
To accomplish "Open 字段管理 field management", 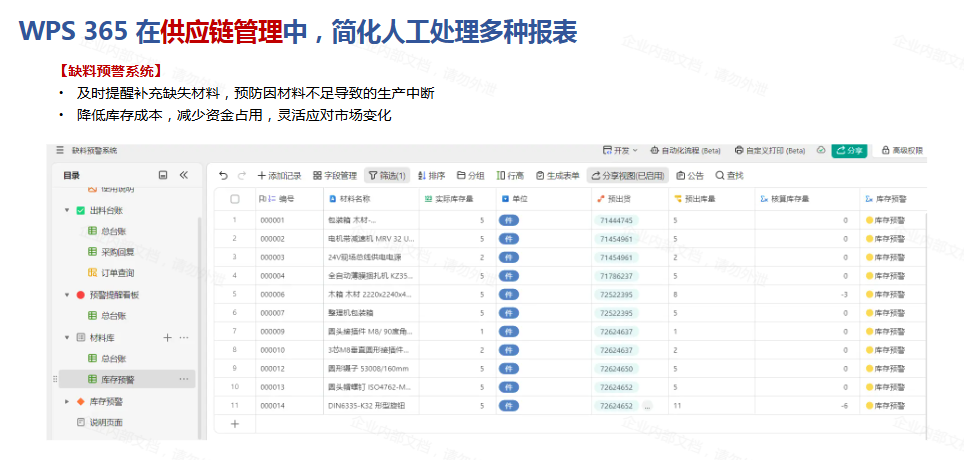I will pyautogui.click(x=335, y=176).
